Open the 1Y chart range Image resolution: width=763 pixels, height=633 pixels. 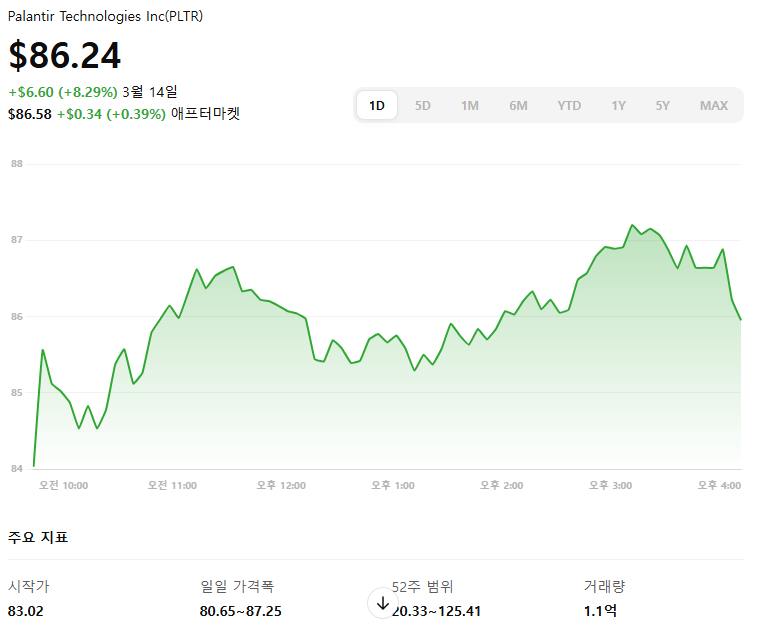coord(618,106)
